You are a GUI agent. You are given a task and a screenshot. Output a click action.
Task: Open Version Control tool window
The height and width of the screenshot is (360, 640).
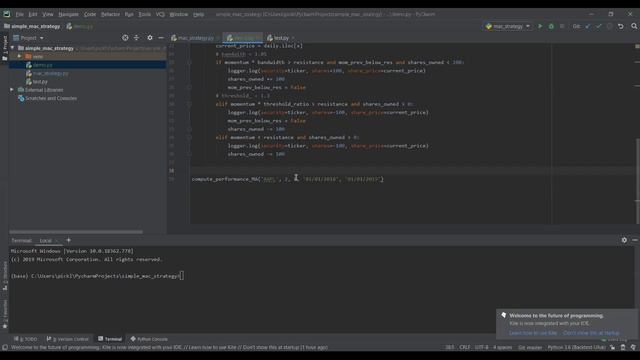68,339
